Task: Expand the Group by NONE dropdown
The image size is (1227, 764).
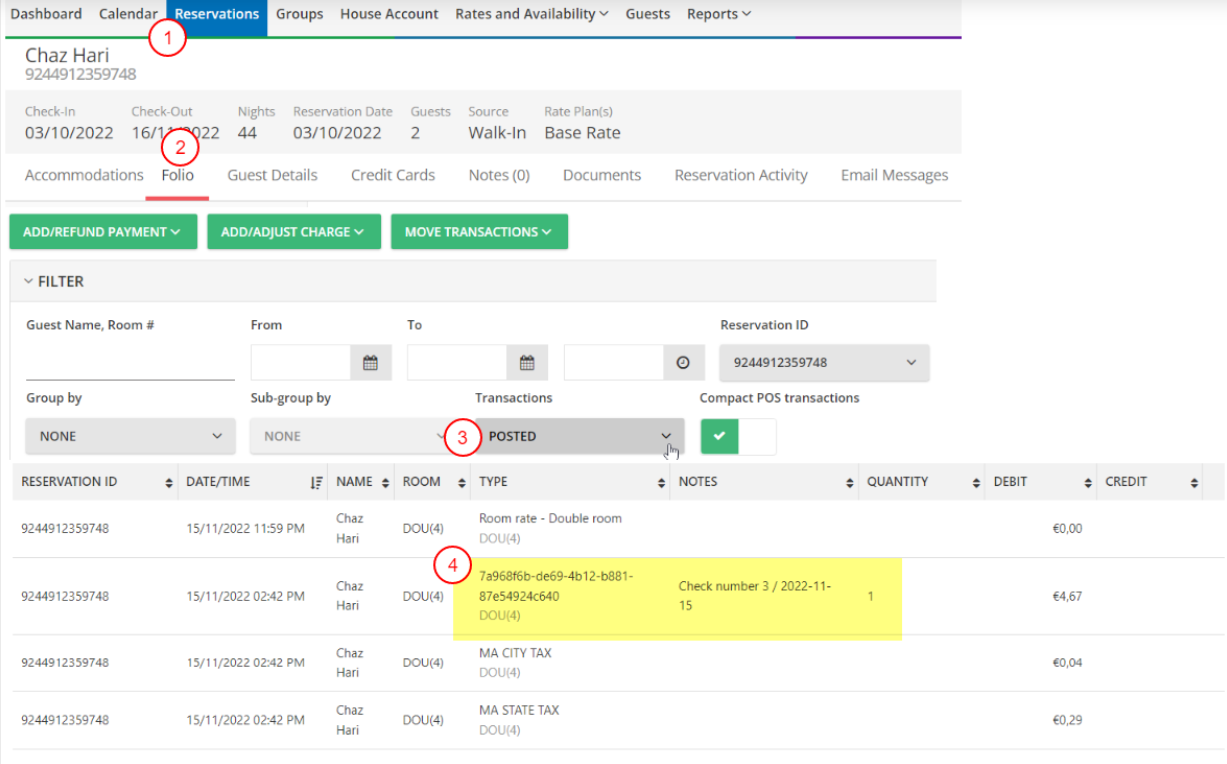Action: 130,437
